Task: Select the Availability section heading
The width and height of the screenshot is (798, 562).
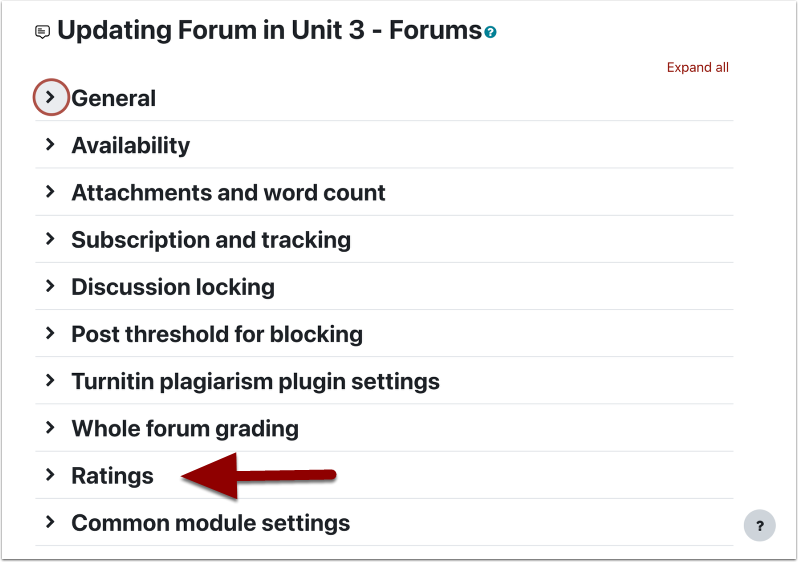Action: pyautogui.click(x=130, y=145)
